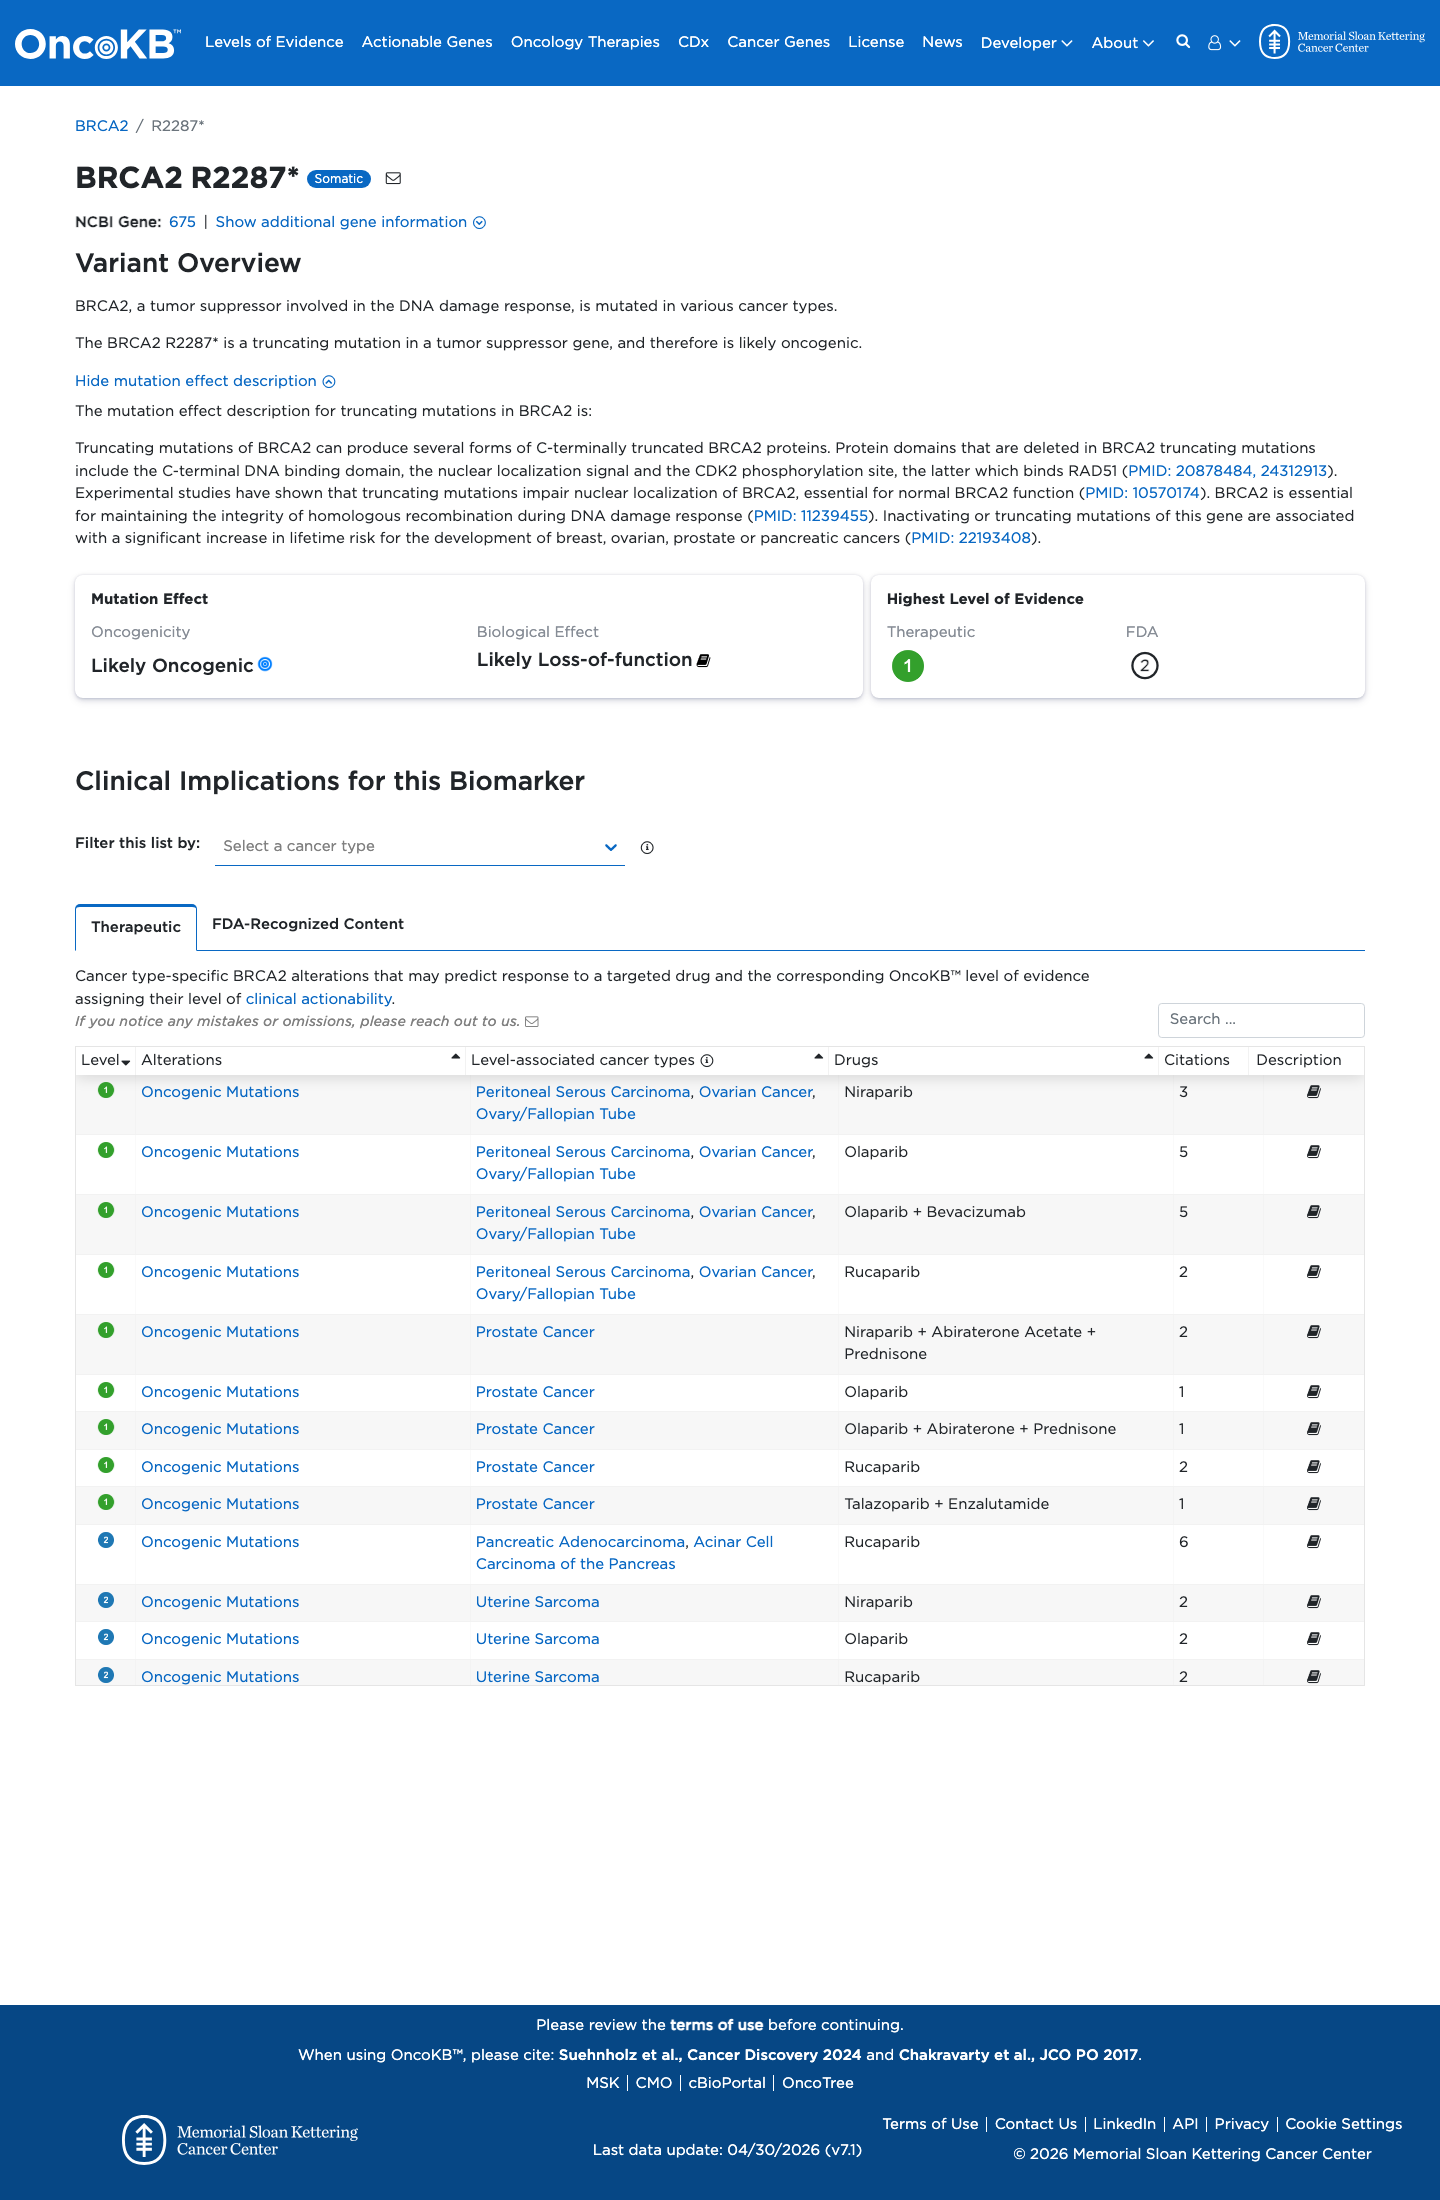
Task: Click the Memorial Sloan Kettering footer logo
Action: (x=240, y=2140)
